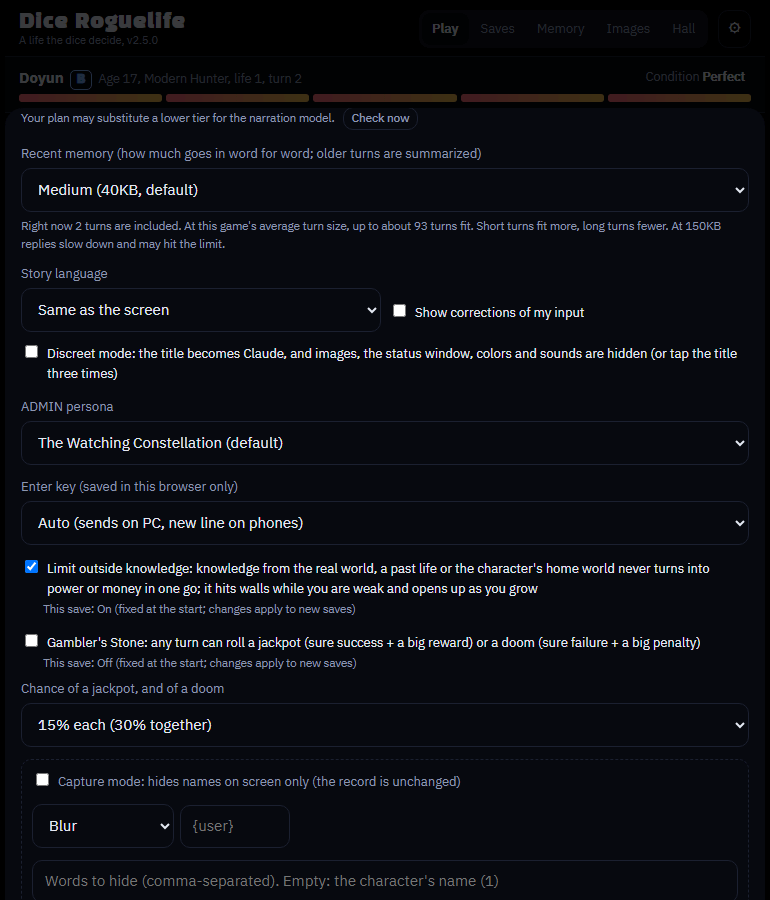Uncheck Limit outside knowledge
Image resolution: width=770 pixels, height=900 pixels.
pos(32,567)
